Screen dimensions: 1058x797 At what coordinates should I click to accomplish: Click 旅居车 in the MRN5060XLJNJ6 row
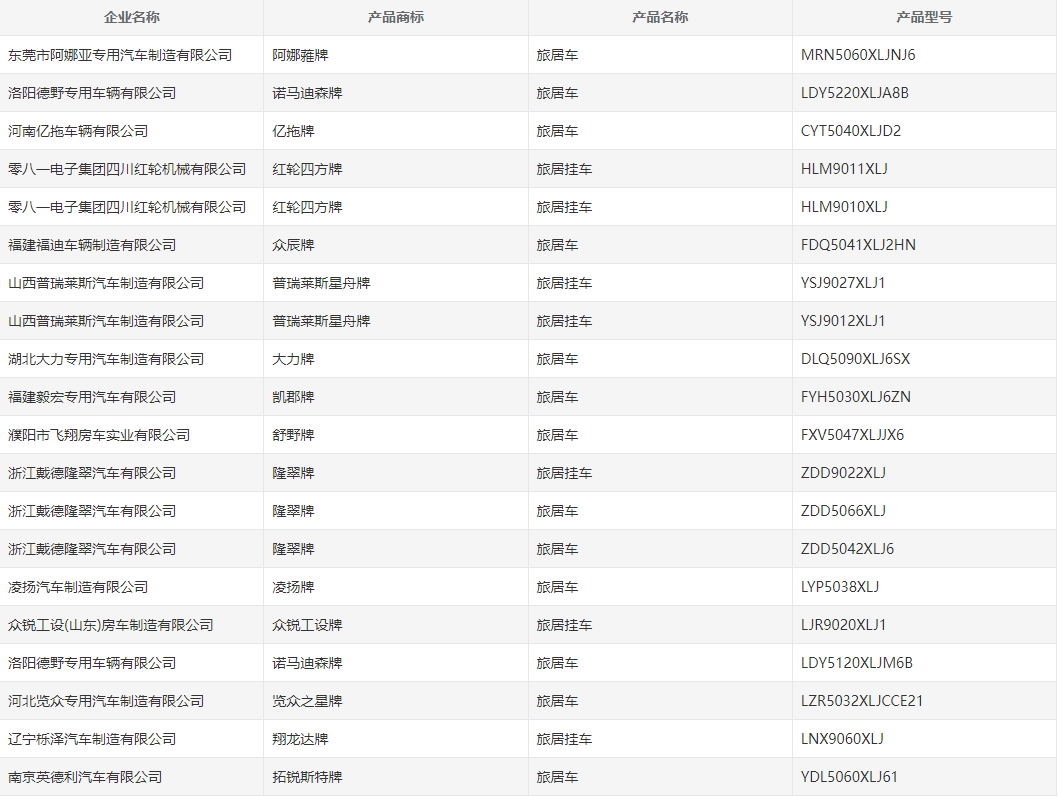point(557,55)
